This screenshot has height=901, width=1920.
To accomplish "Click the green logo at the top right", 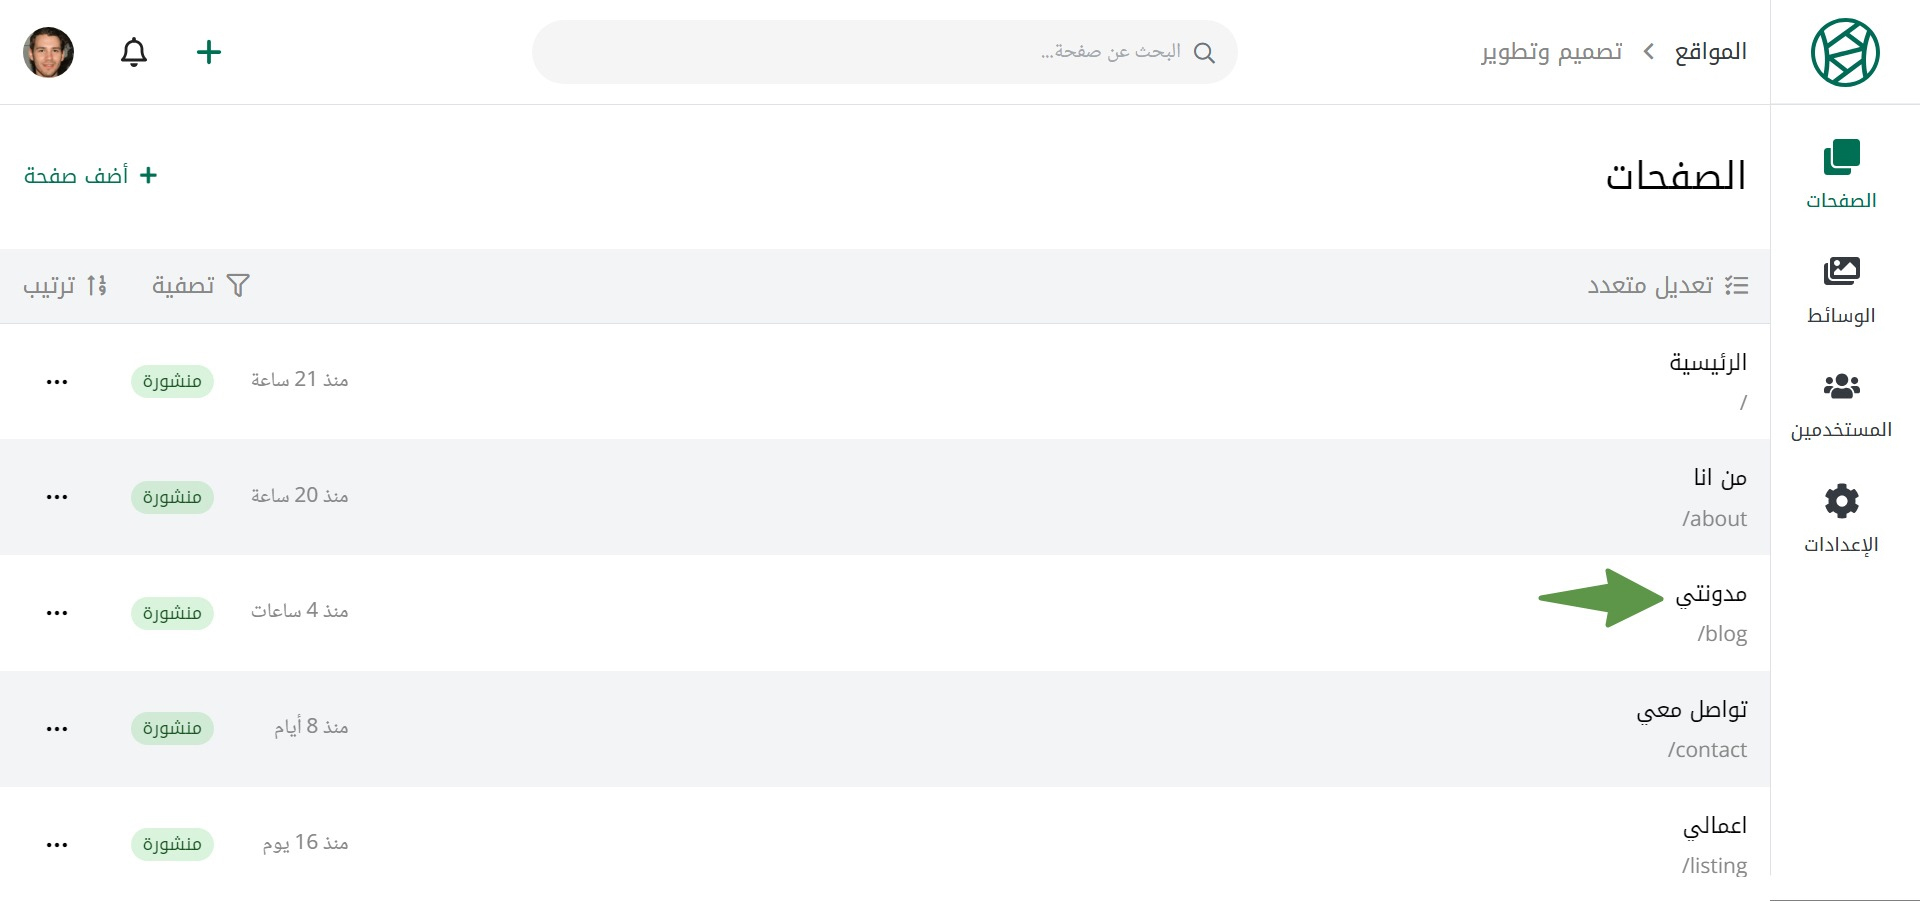I will [x=1845, y=52].
